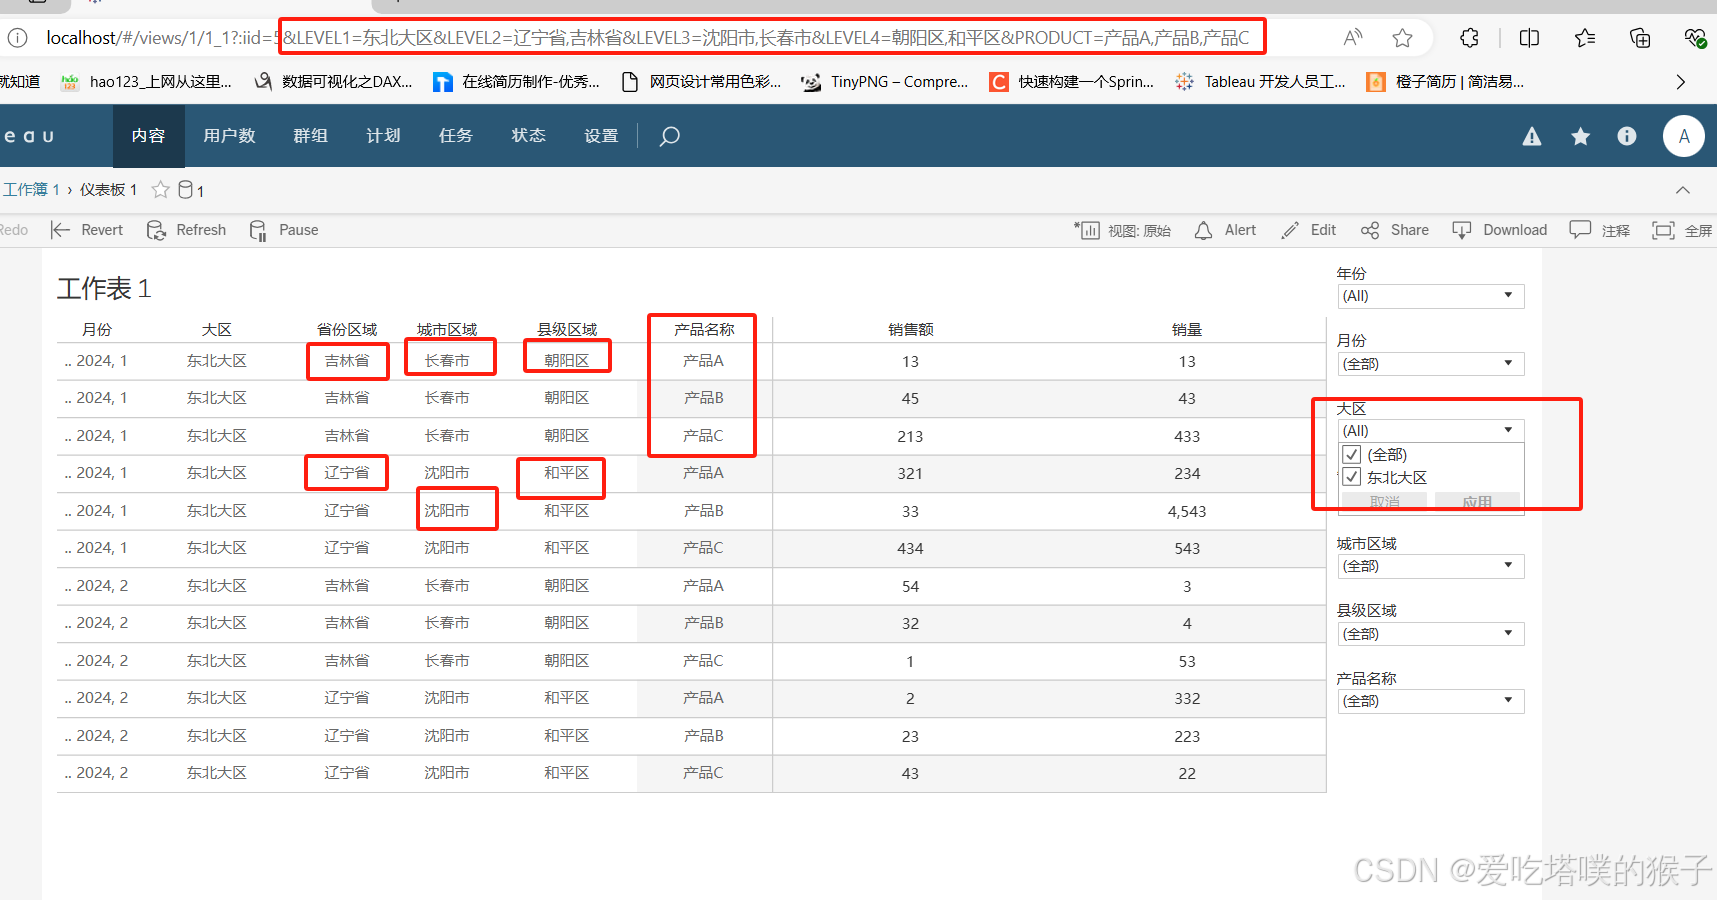Select the 省份区域 column header
This screenshot has height=900, width=1717.
tap(347, 330)
